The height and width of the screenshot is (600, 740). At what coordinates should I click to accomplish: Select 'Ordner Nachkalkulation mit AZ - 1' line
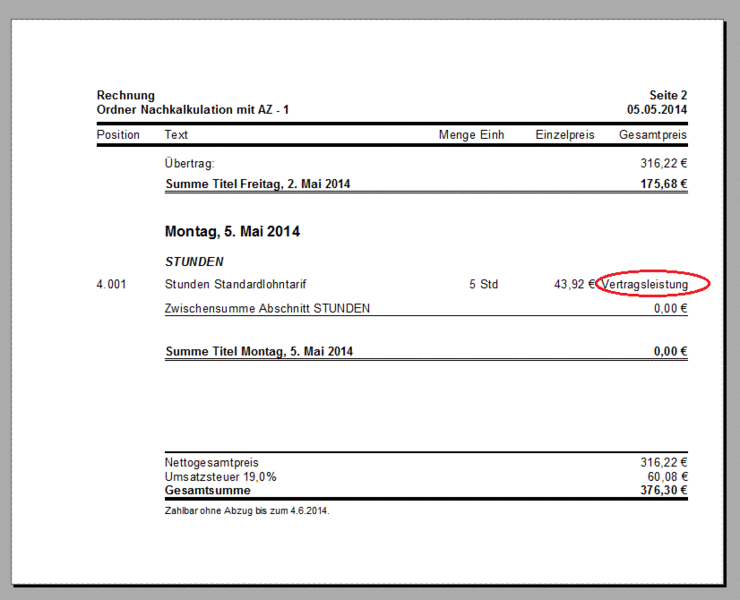(x=193, y=110)
